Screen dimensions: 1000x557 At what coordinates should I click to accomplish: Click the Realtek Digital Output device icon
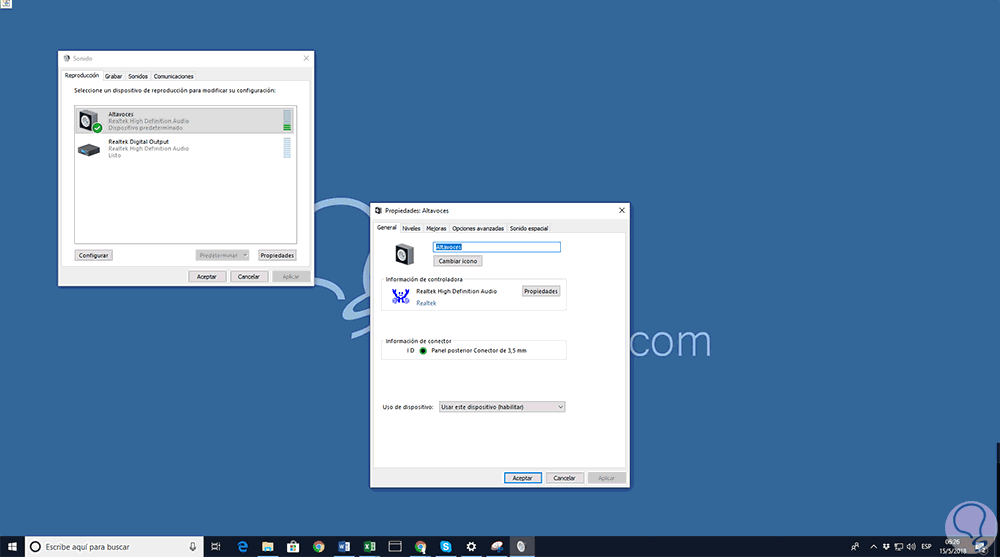coord(89,150)
